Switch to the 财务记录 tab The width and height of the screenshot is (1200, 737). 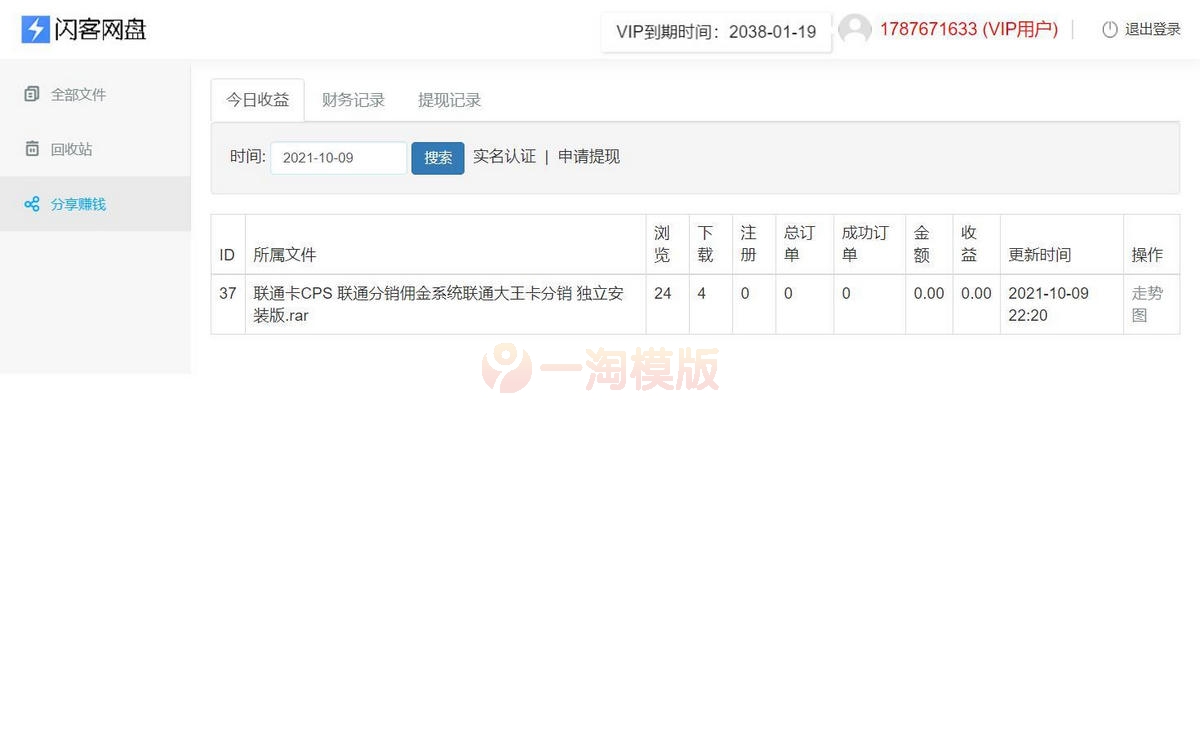[353, 100]
